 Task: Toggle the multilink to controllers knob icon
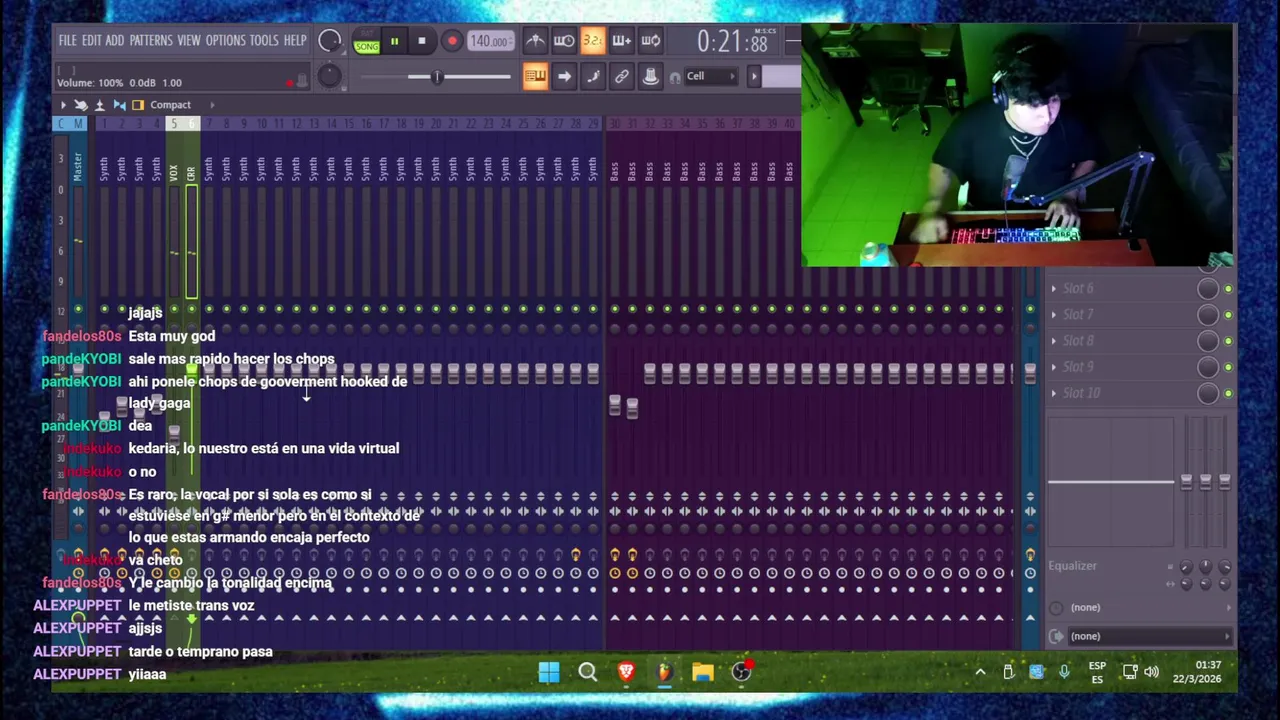[x=651, y=77]
